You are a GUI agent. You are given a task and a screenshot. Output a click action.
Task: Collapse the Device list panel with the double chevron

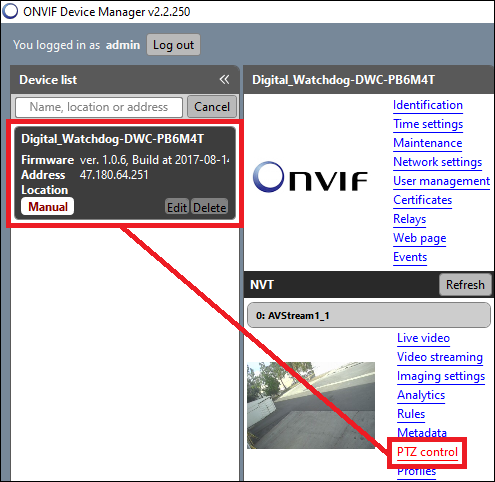[x=224, y=79]
